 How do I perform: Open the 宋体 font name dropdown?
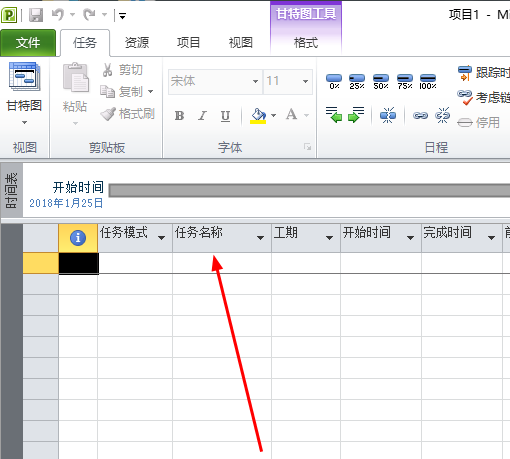[x=255, y=81]
